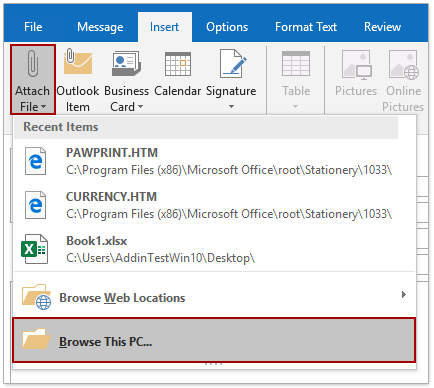Click the Signature label
This screenshot has width=434, height=388.
pyautogui.click(x=231, y=91)
